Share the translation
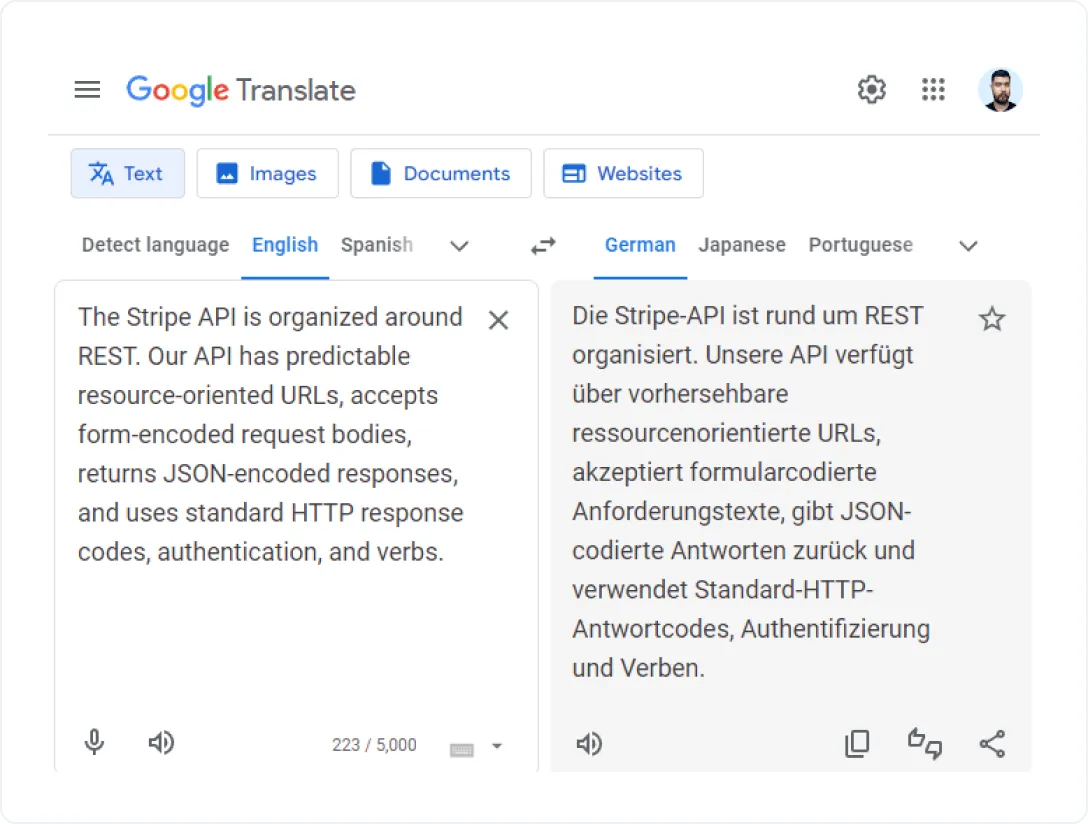 coord(992,744)
